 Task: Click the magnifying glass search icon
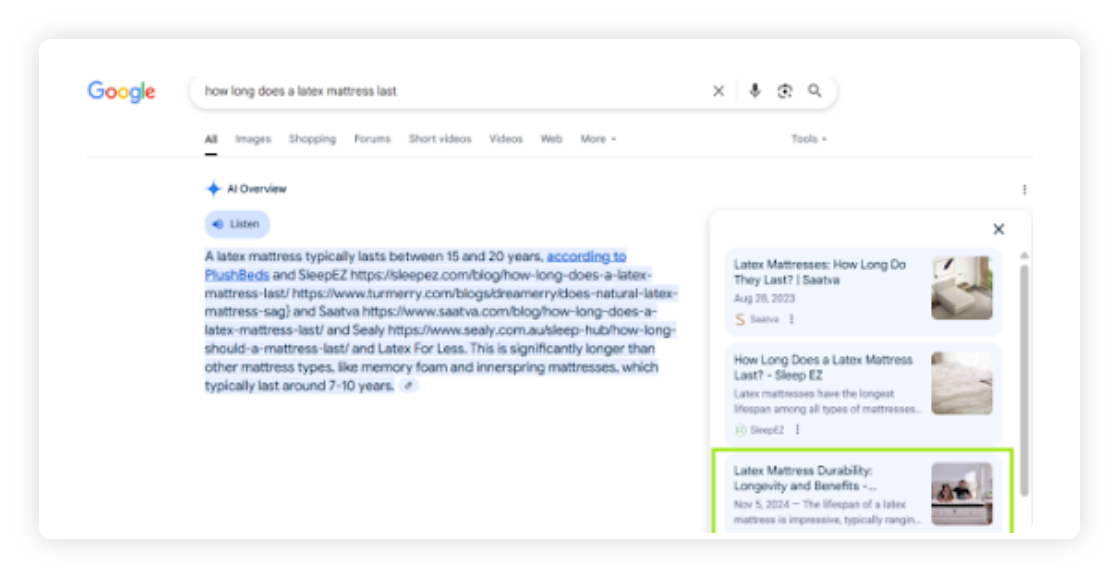pos(815,91)
